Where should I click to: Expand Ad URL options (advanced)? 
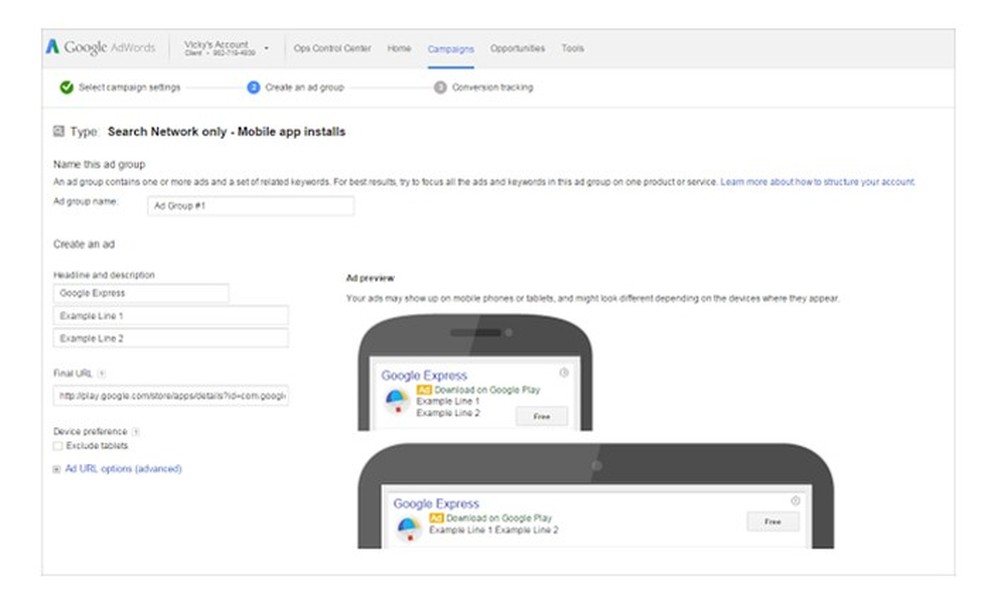click(x=120, y=468)
